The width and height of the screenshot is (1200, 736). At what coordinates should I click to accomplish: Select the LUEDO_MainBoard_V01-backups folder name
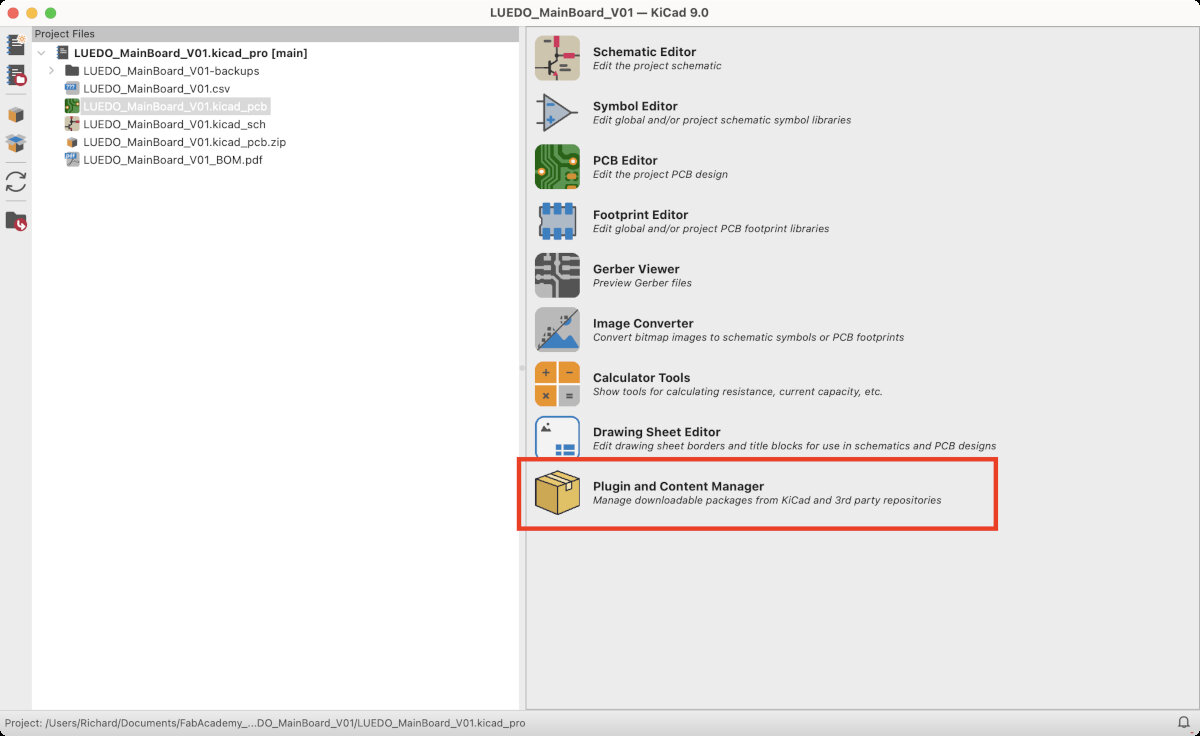171,71
